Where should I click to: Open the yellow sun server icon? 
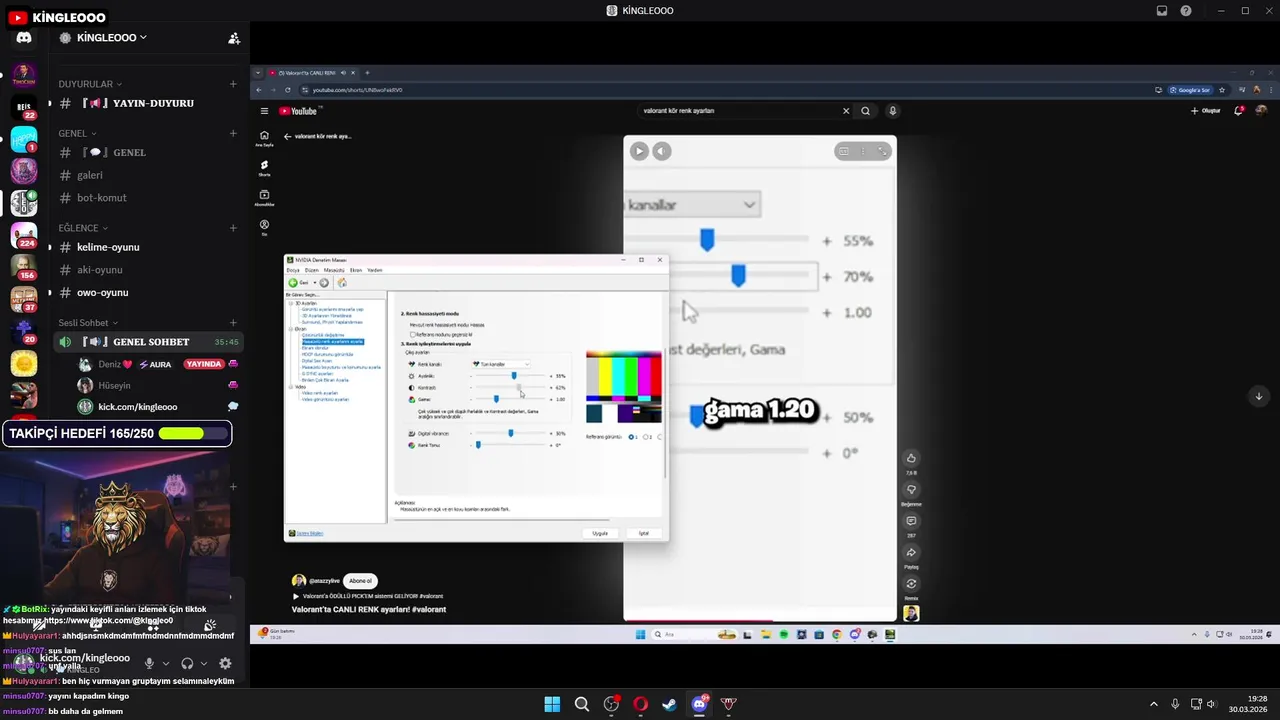click(x=24, y=363)
